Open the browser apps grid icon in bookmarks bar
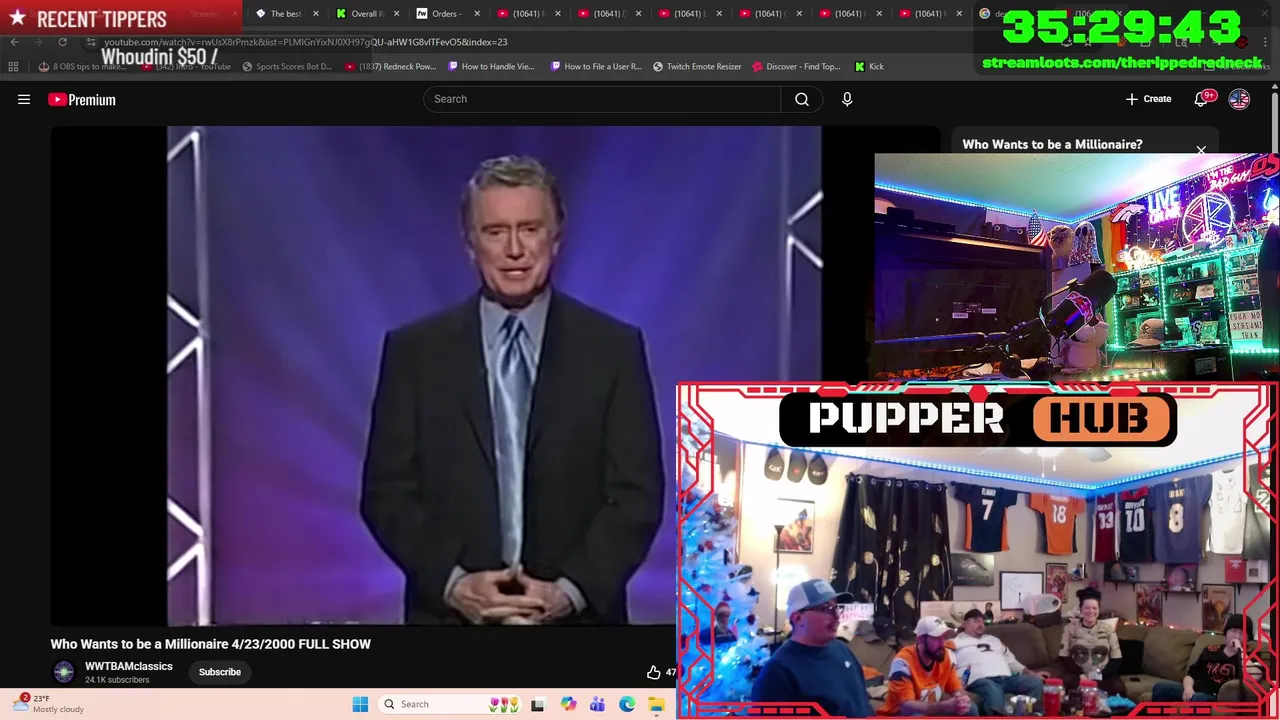The image size is (1280, 720). pyautogui.click(x=13, y=66)
